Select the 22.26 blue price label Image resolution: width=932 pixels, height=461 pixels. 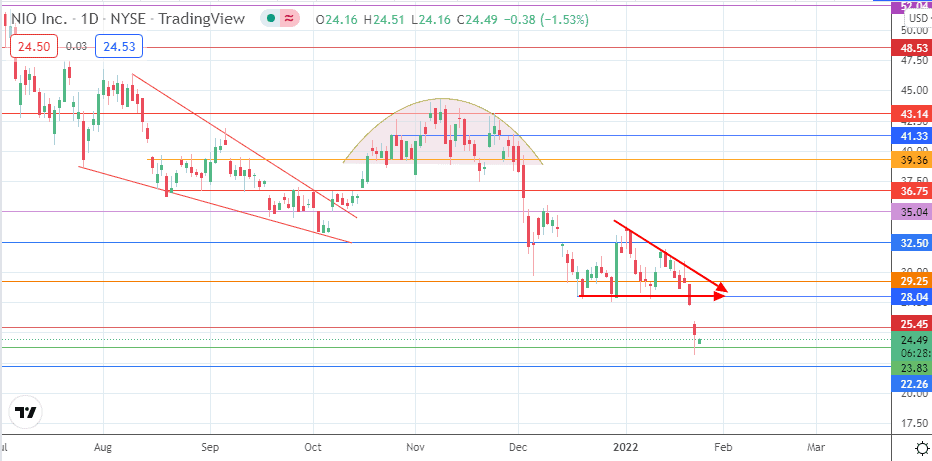pyautogui.click(x=912, y=384)
